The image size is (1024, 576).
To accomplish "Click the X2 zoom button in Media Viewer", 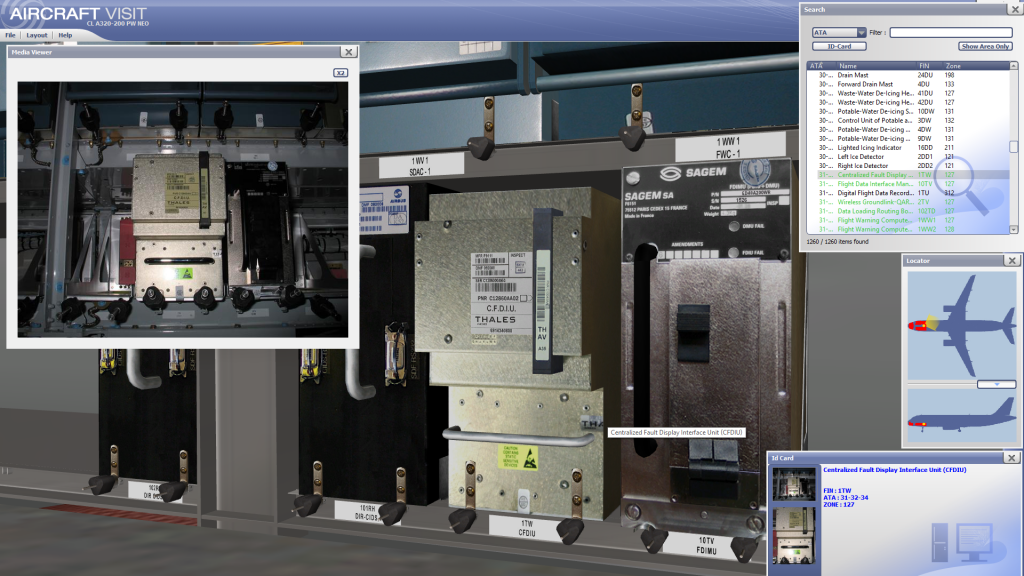I will [x=340, y=72].
